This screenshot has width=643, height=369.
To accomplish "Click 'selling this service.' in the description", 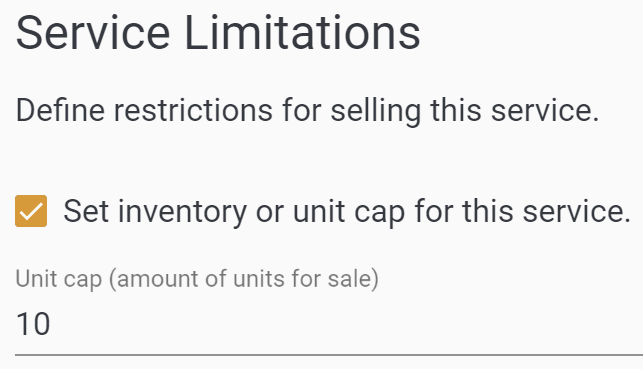I will point(465,111).
